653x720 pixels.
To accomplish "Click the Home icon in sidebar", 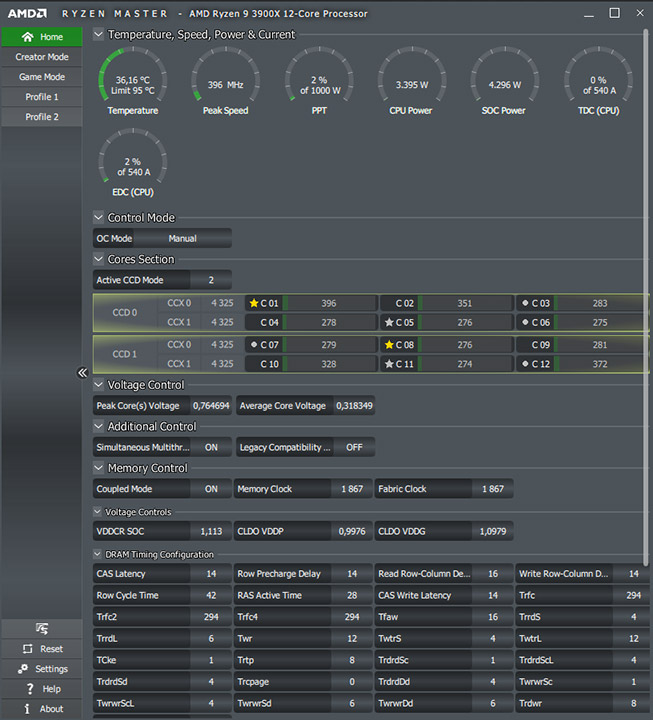I will click(28, 37).
